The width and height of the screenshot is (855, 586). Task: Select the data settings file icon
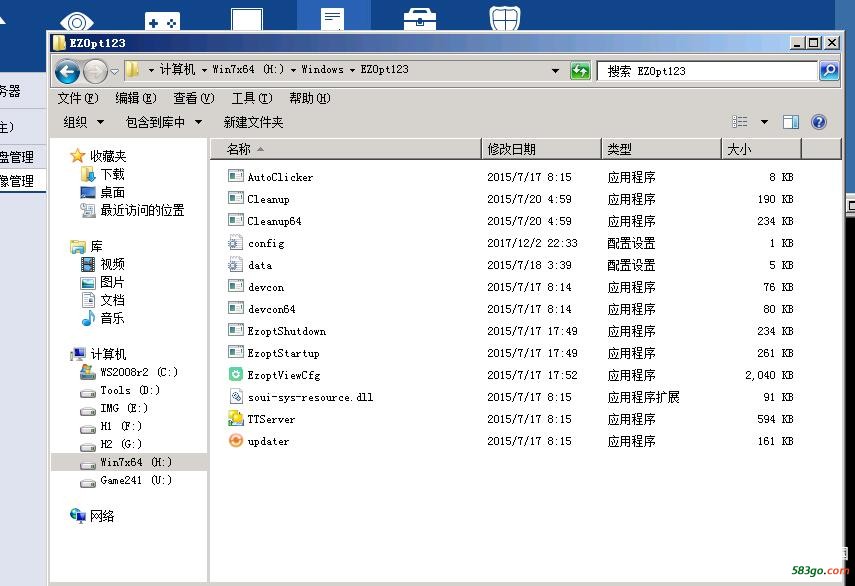236,264
